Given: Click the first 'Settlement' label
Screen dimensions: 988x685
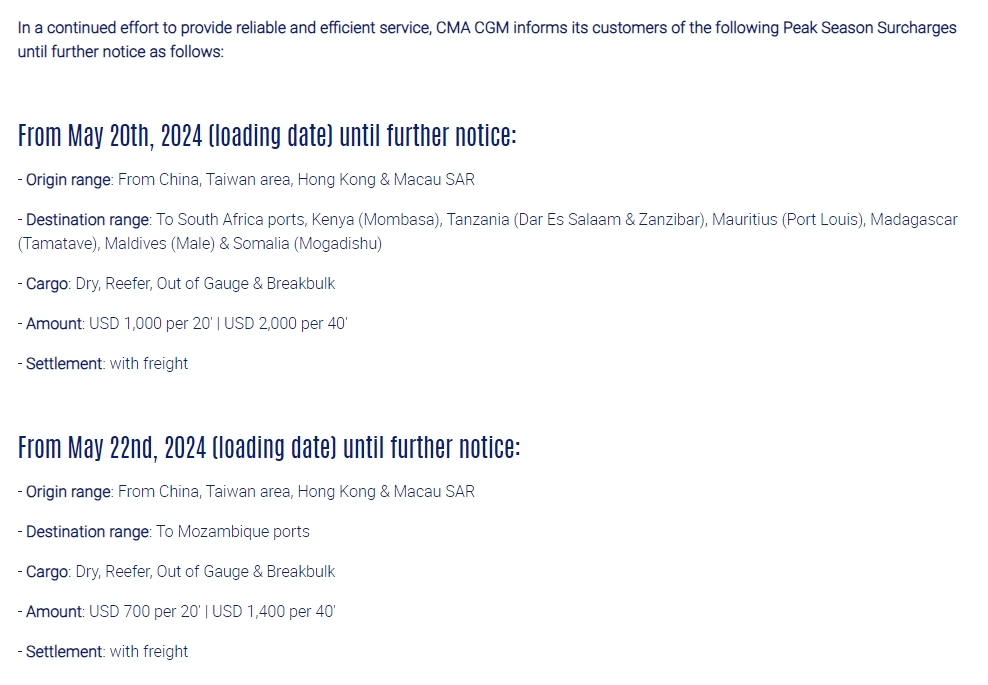Looking at the screenshot, I should (64, 364).
